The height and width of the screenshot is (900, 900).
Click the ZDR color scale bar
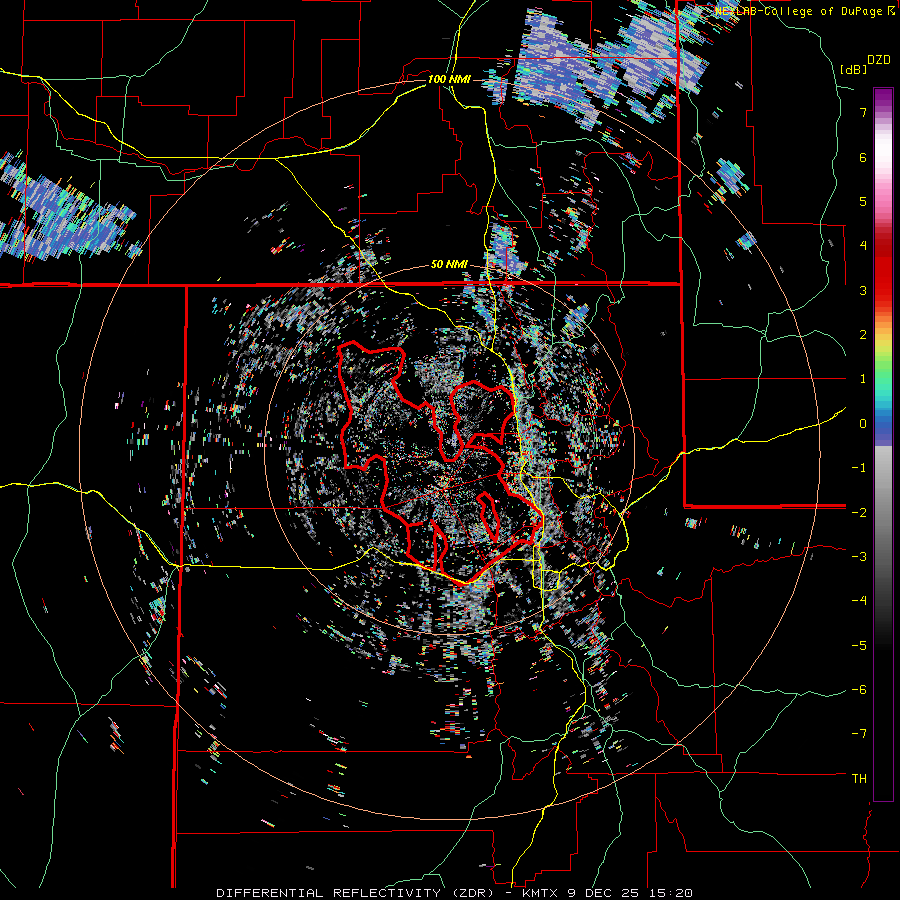pyautogui.click(x=883, y=444)
